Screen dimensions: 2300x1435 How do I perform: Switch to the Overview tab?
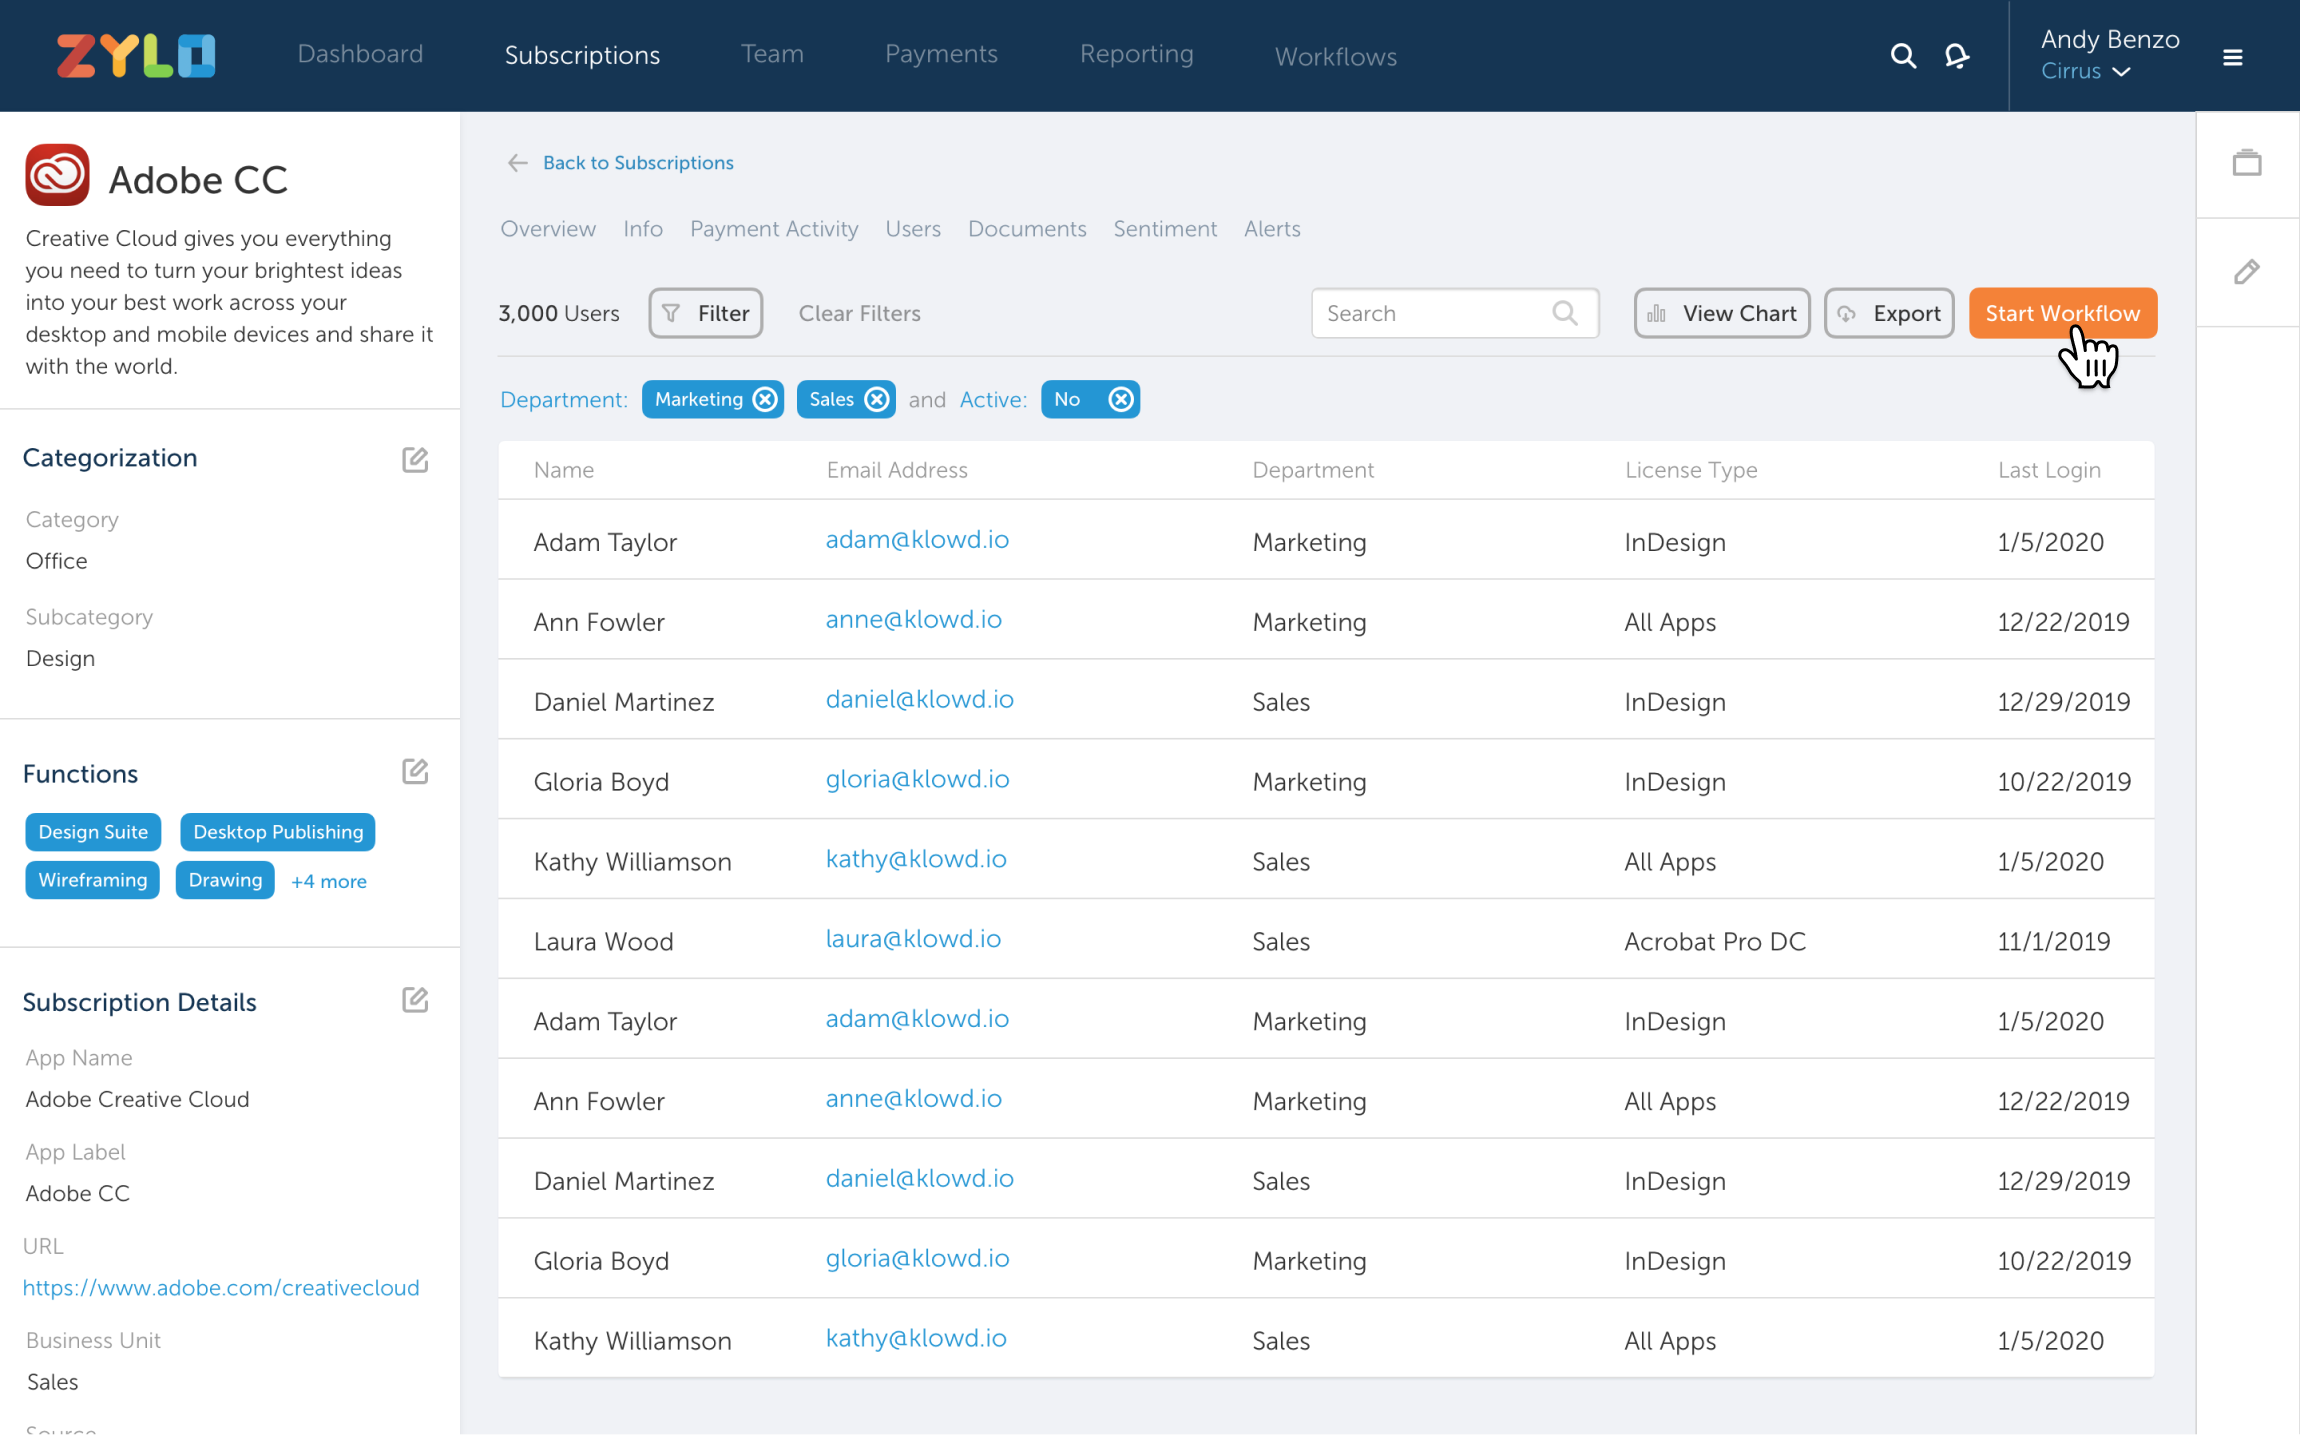click(548, 229)
